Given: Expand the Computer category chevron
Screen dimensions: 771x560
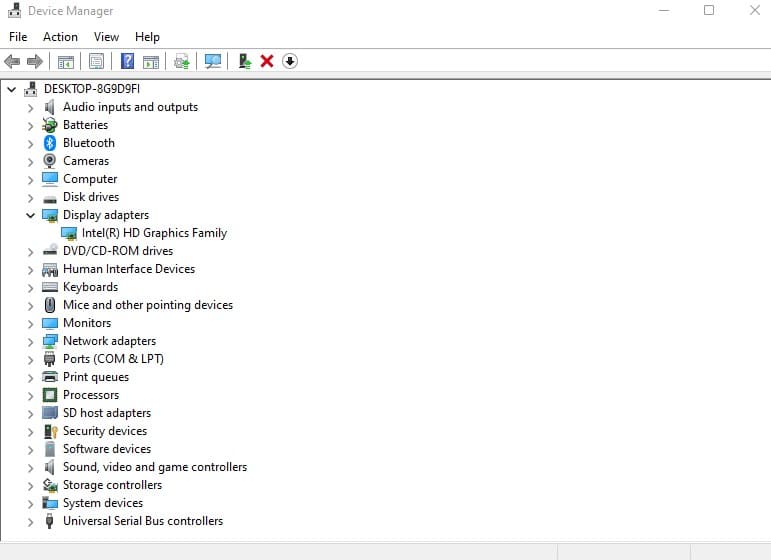Looking at the screenshot, I should point(30,179).
